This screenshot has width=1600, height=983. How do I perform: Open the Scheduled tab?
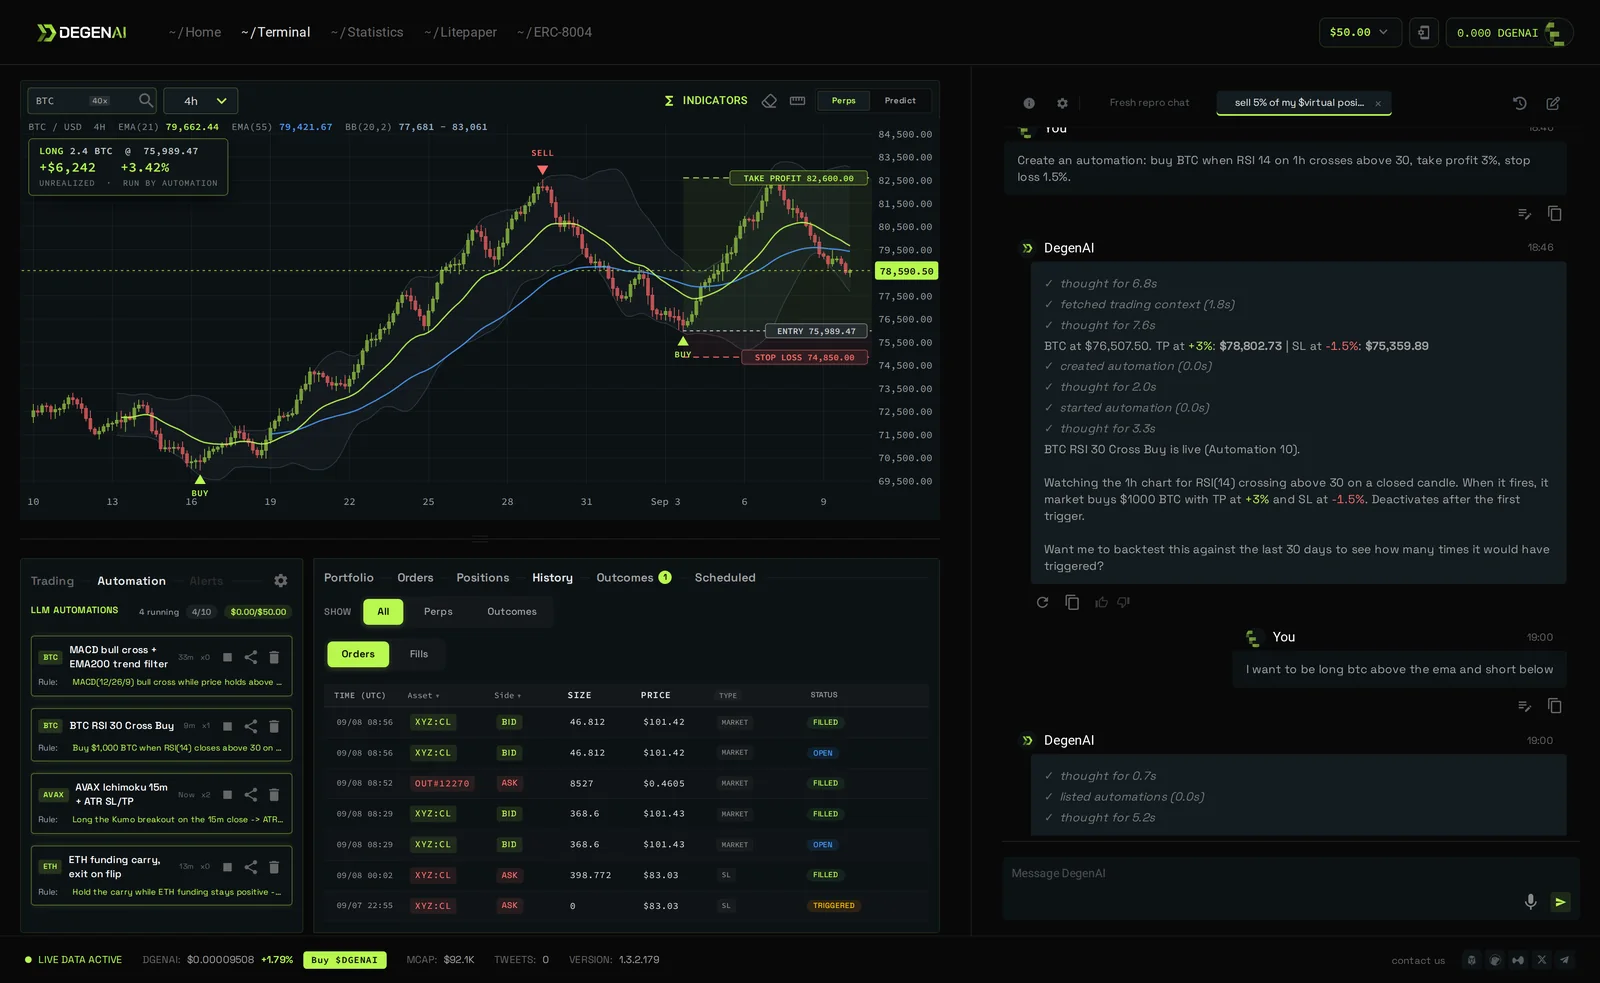point(725,578)
